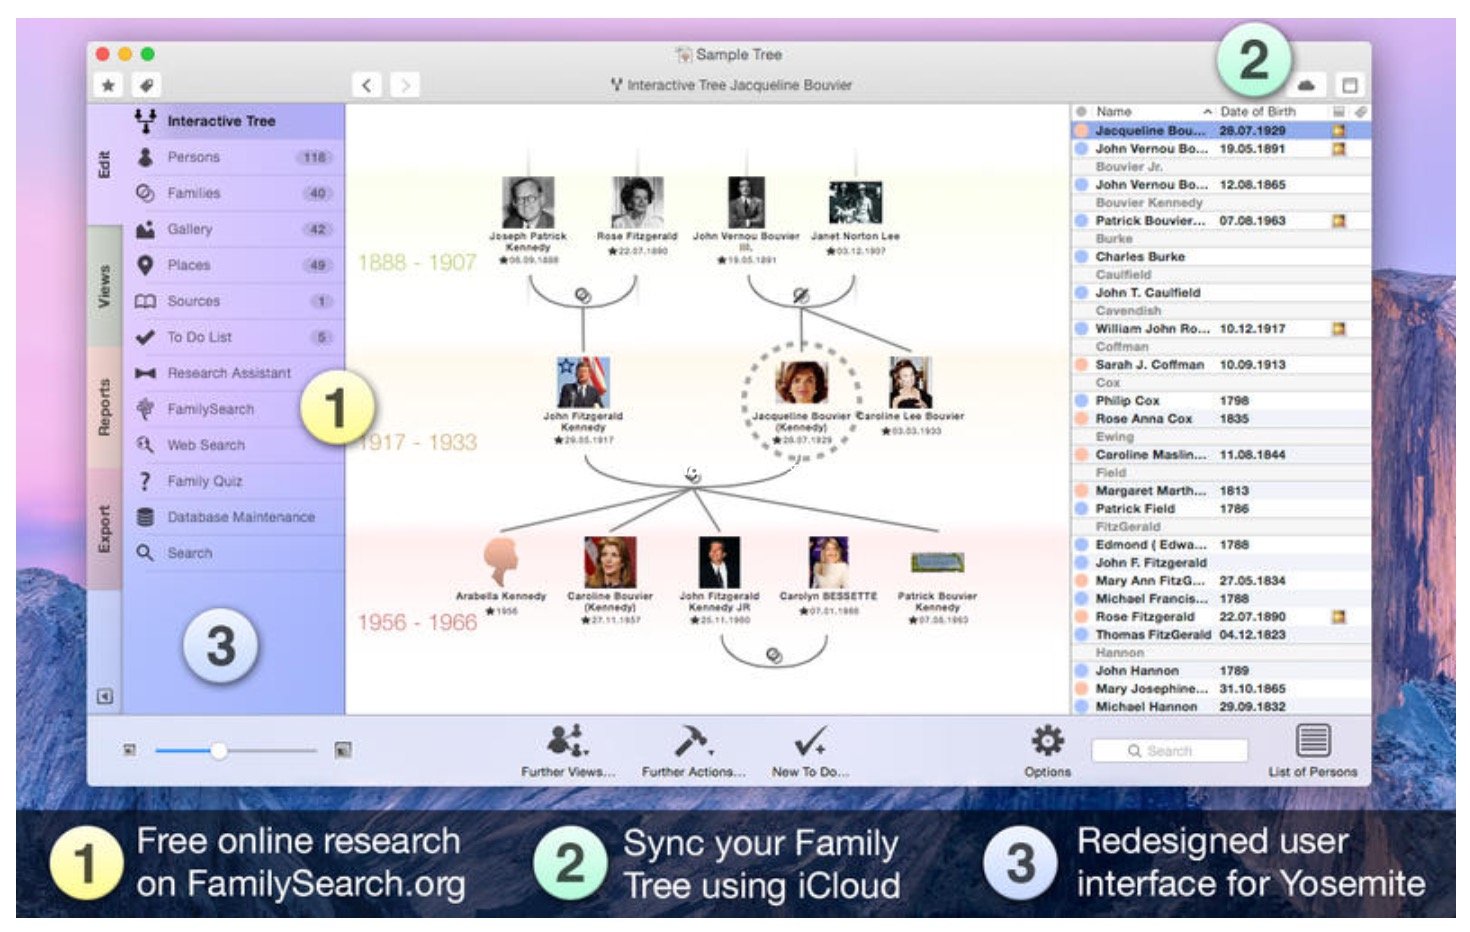Select Joseph Patrick Kennedy portrait

[x=528, y=202]
